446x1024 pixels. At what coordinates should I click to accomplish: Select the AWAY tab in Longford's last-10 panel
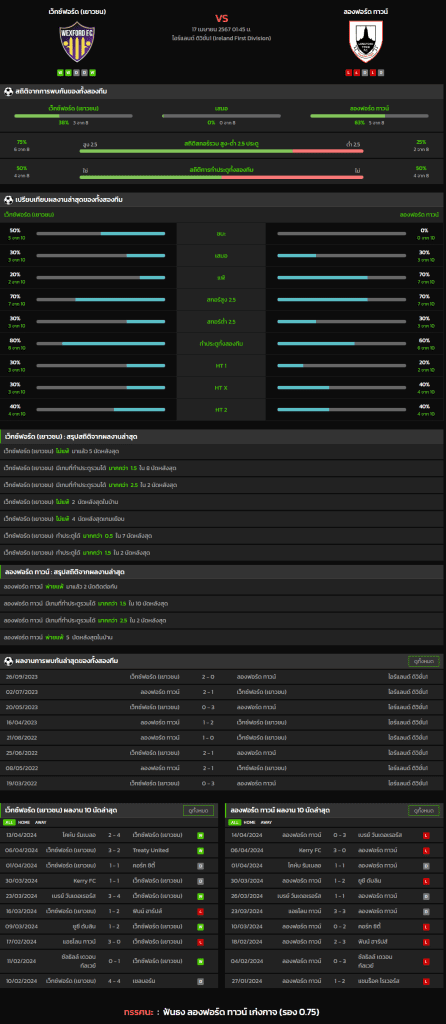266,822
